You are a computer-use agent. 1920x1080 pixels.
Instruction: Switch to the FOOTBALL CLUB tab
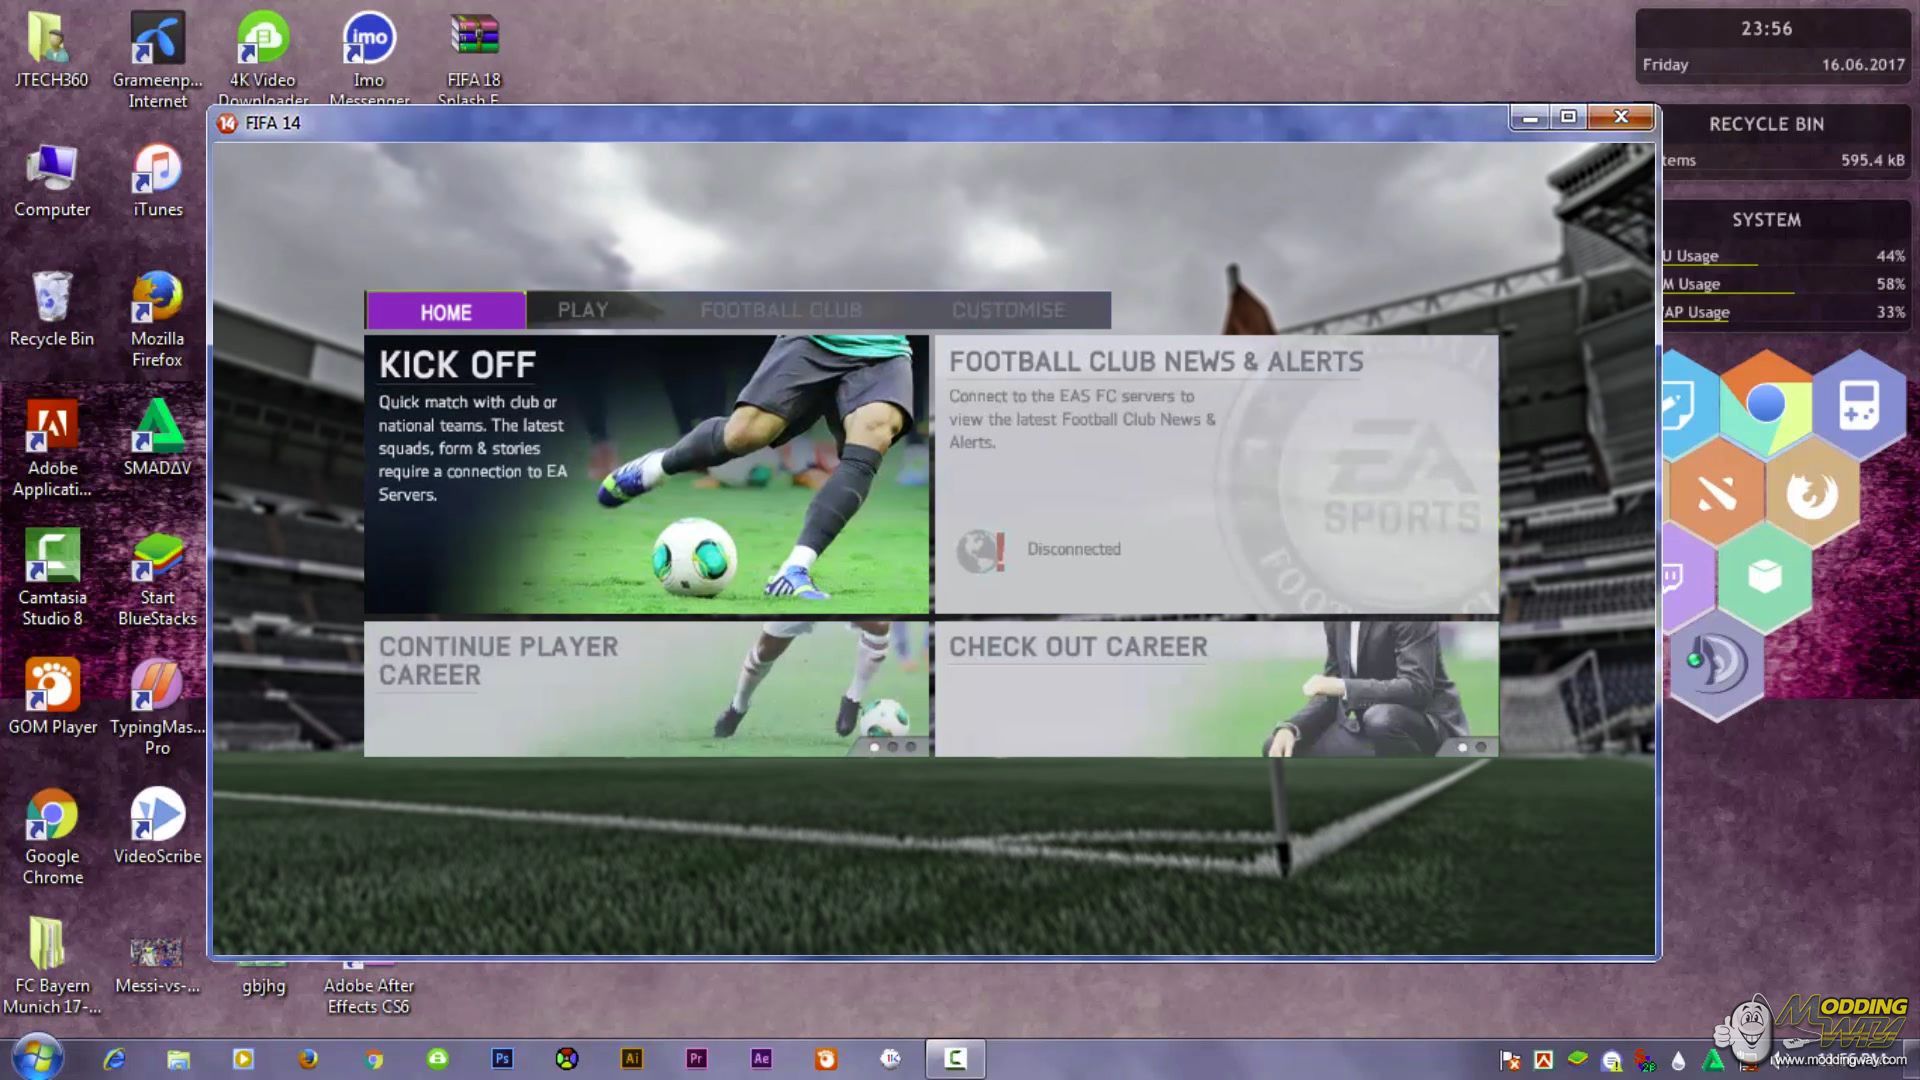[x=780, y=310]
